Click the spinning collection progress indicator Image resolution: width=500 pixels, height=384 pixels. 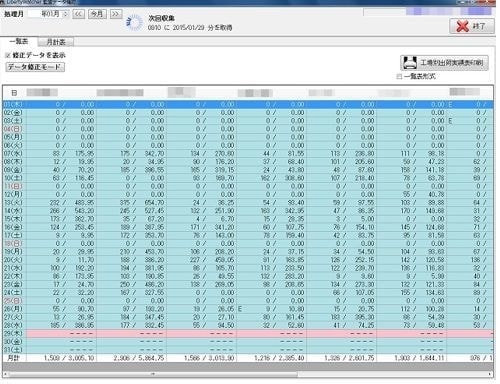pyautogui.click(x=134, y=23)
